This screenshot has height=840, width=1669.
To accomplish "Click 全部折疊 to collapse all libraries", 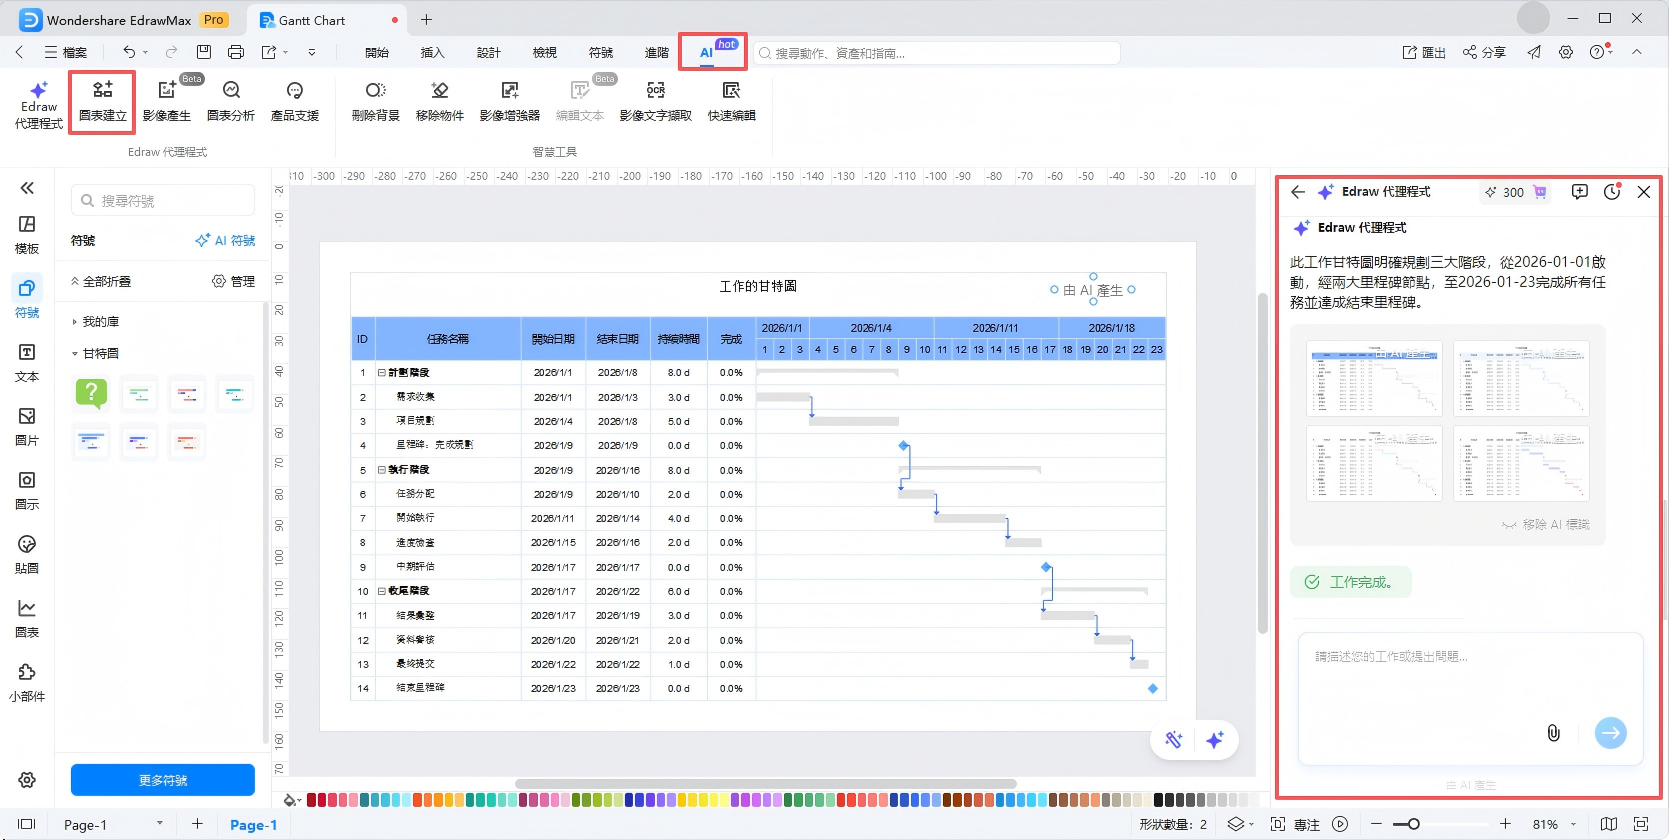I will coord(101,281).
